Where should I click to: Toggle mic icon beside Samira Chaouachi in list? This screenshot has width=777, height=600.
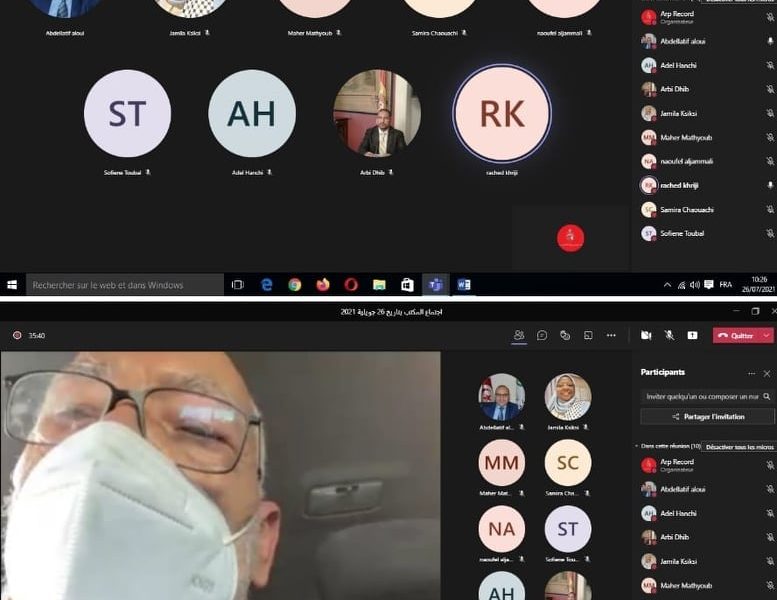click(770, 210)
